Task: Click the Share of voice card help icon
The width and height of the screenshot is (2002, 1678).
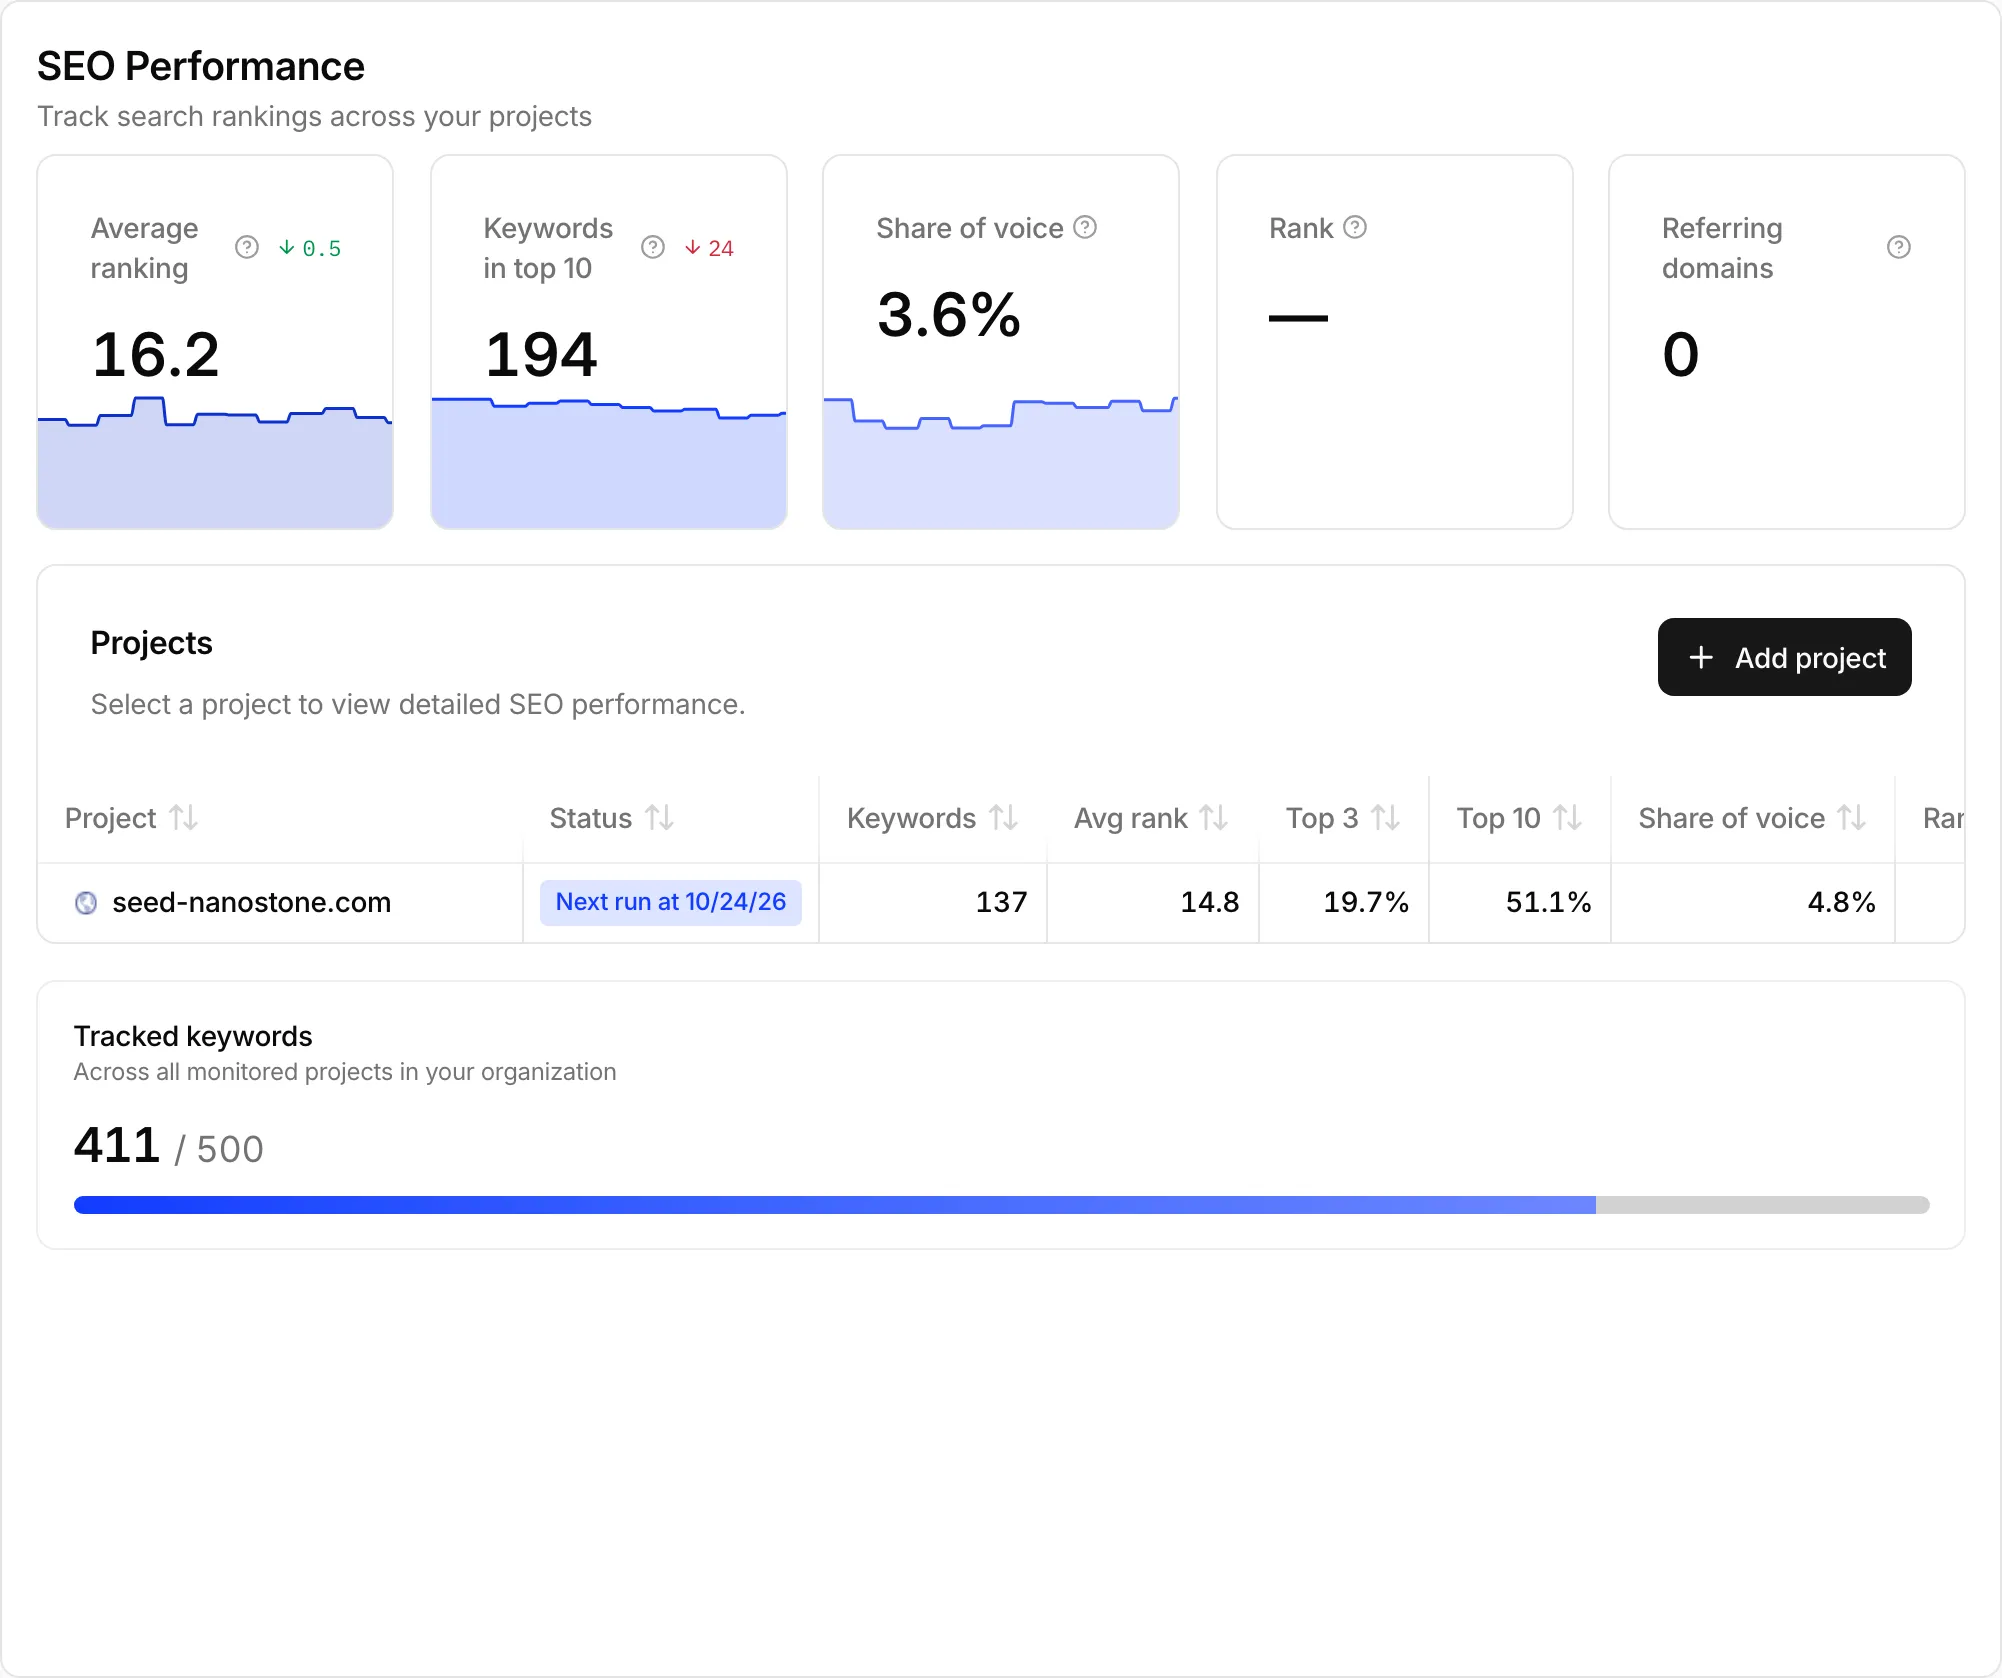Action: coord(1085,227)
